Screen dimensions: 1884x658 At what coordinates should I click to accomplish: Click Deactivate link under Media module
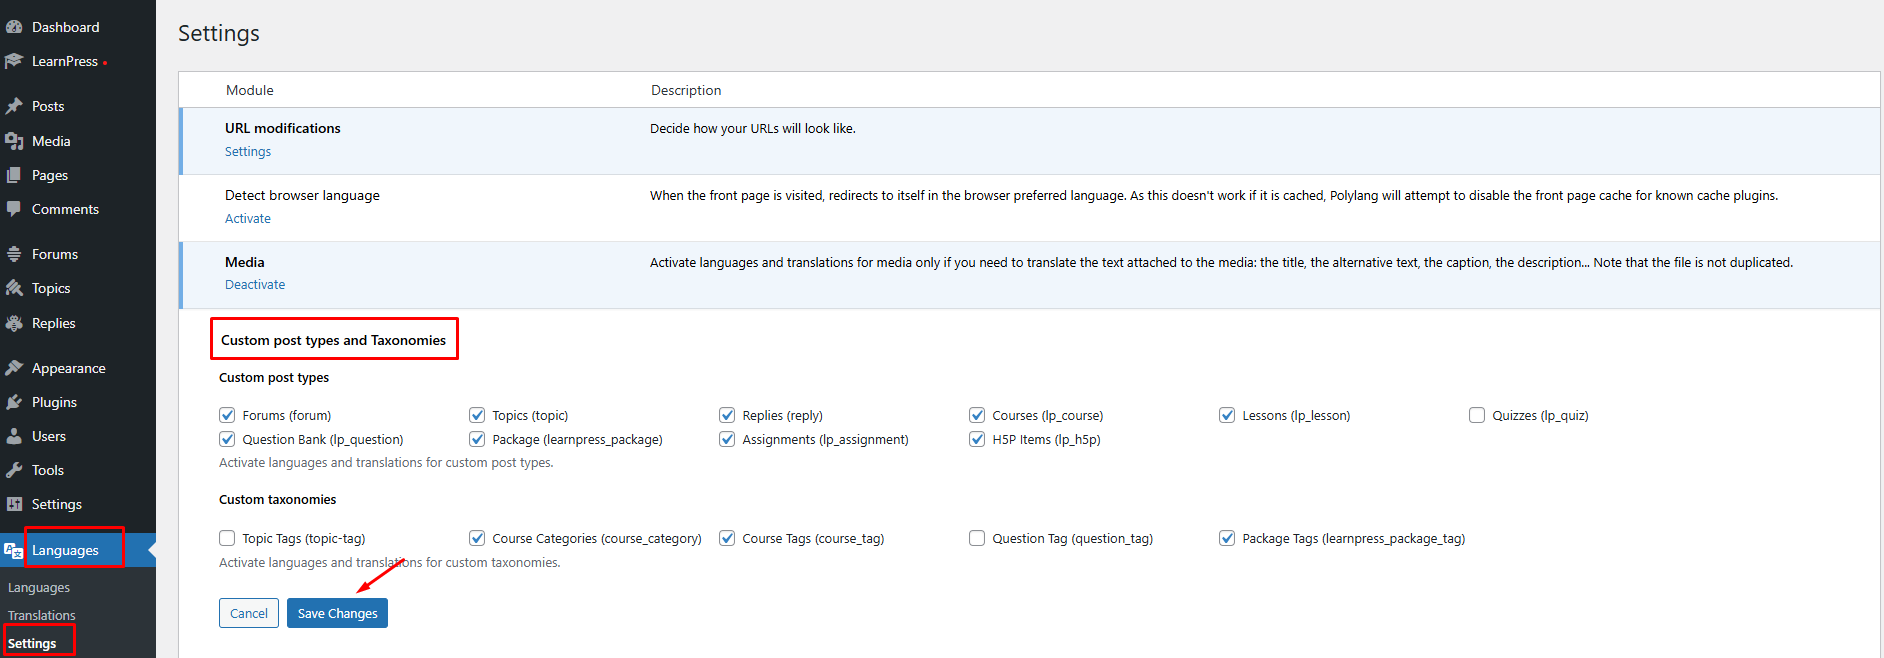[255, 285]
